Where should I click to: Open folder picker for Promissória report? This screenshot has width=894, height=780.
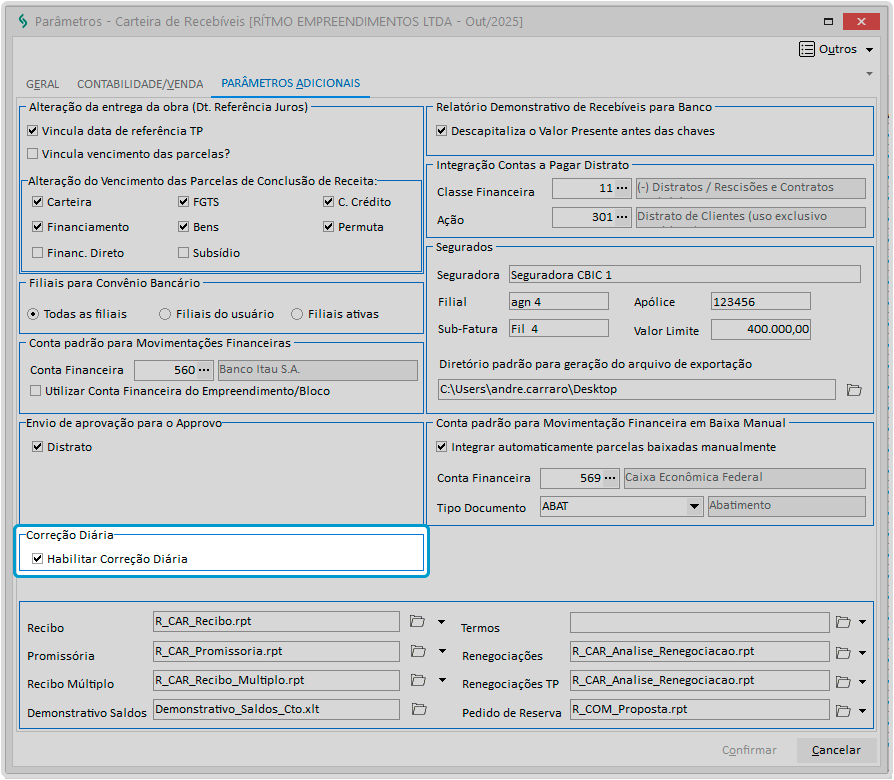(x=417, y=651)
